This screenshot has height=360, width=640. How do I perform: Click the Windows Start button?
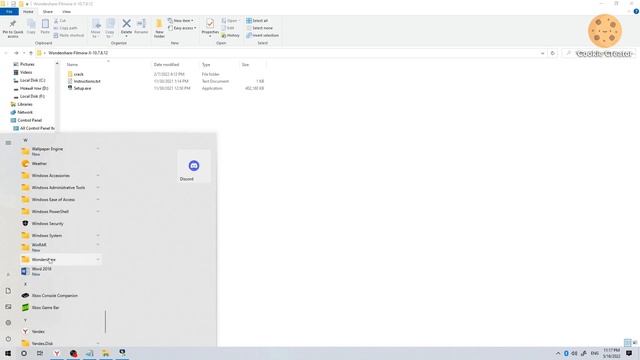(8, 353)
